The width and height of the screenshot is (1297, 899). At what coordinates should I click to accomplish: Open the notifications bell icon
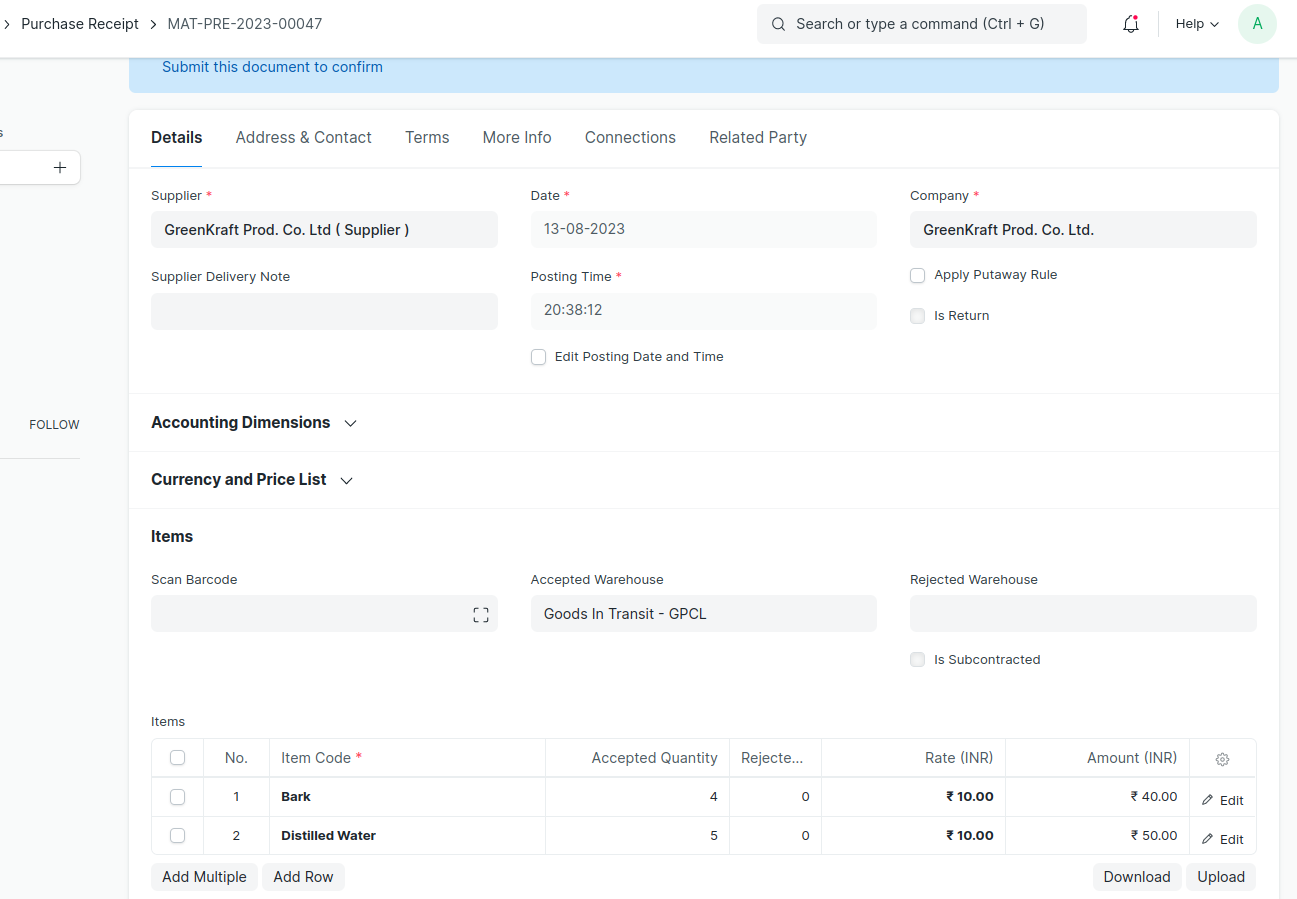click(x=1131, y=24)
